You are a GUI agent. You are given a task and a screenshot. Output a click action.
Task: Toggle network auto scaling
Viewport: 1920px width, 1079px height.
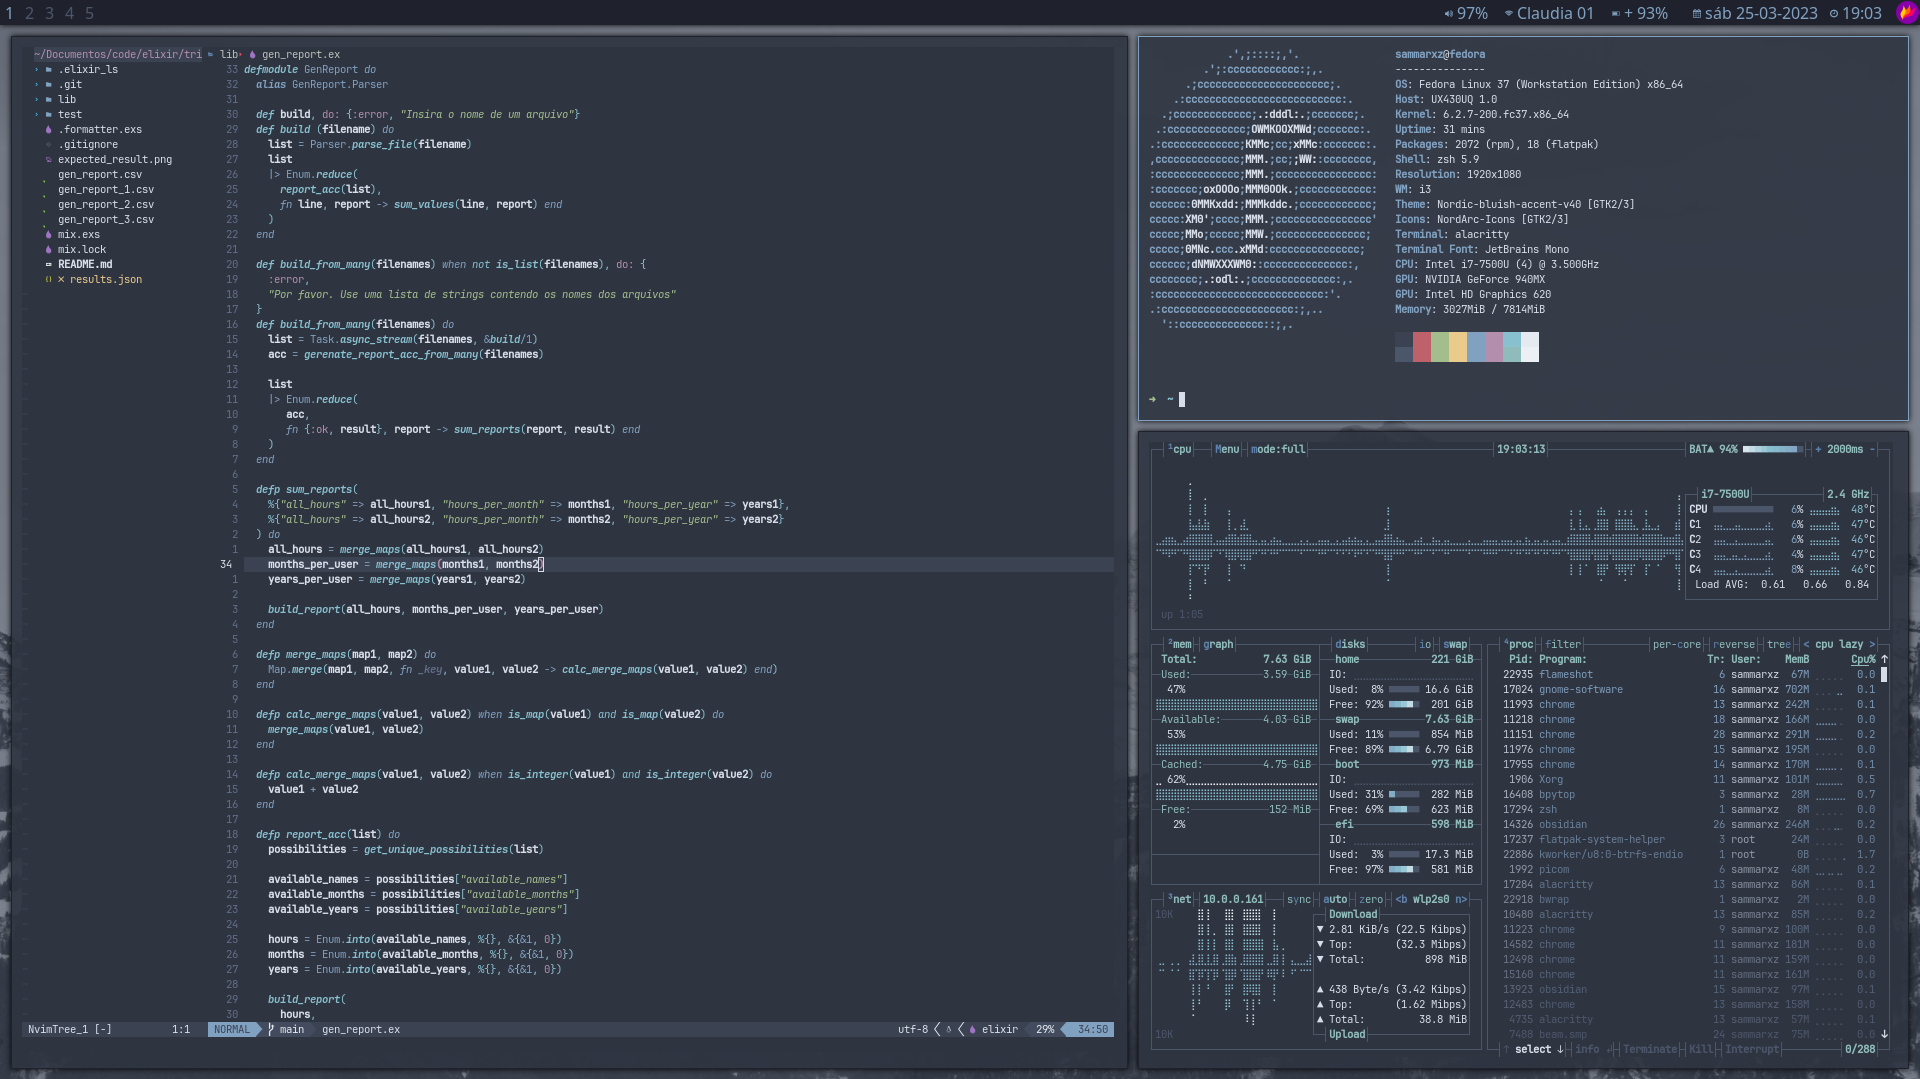1335,900
